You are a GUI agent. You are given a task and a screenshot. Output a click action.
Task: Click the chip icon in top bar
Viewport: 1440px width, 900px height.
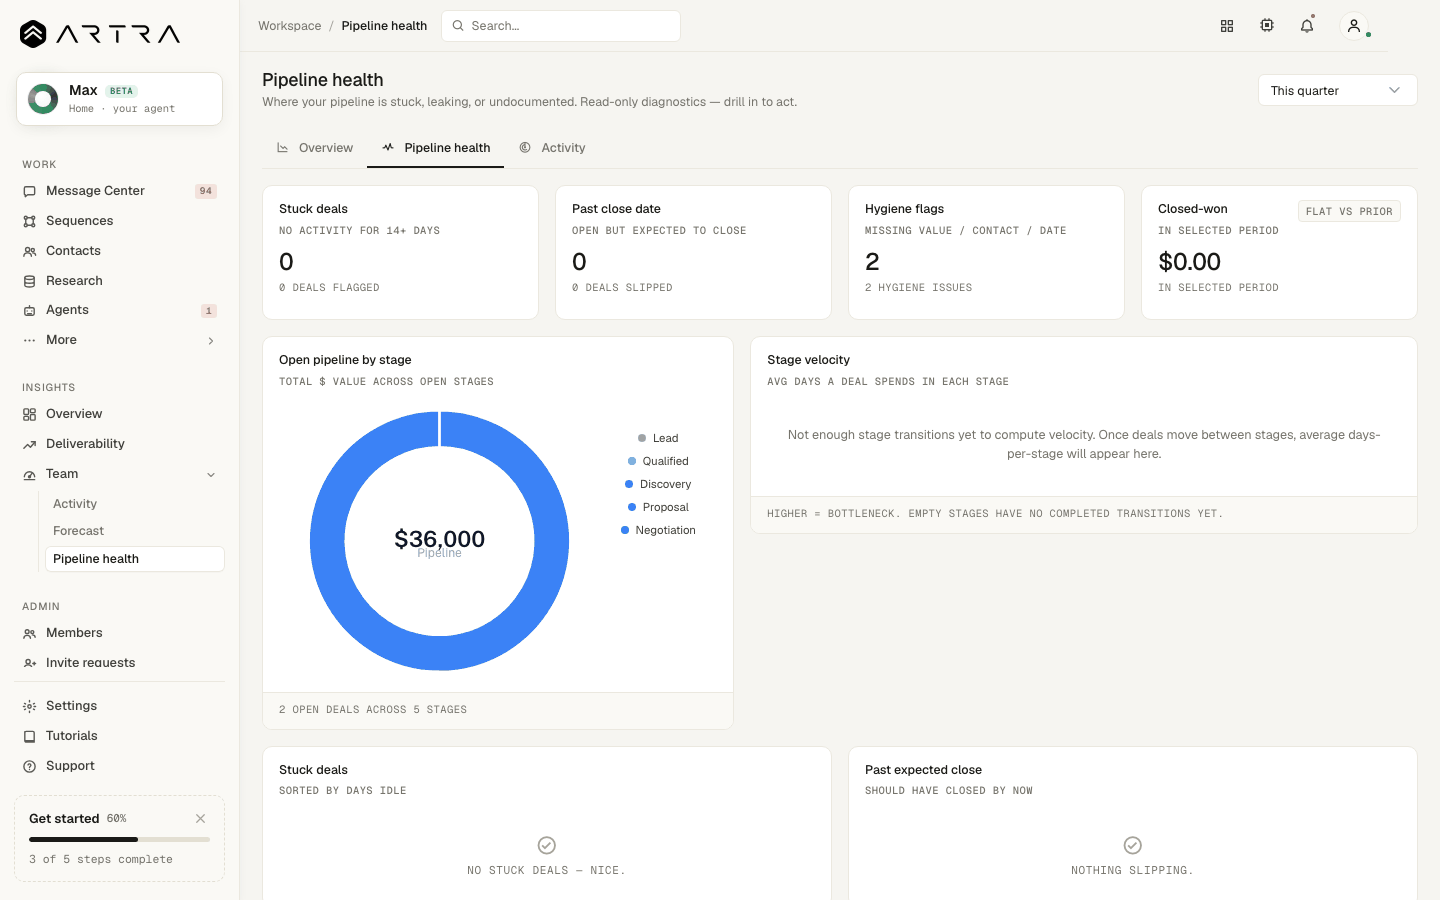pos(1267,26)
